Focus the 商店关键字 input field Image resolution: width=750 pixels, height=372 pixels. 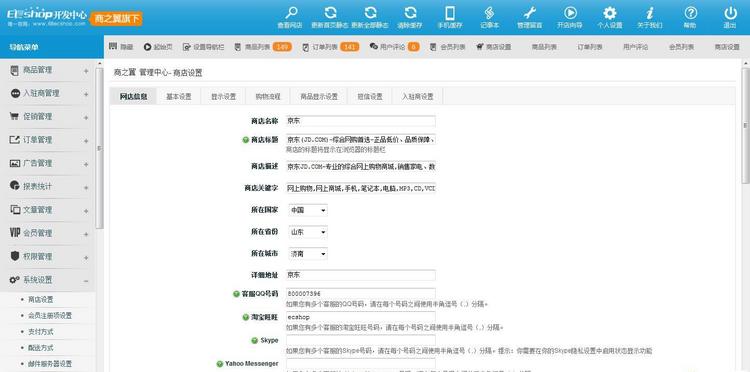click(x=361, y=188)
